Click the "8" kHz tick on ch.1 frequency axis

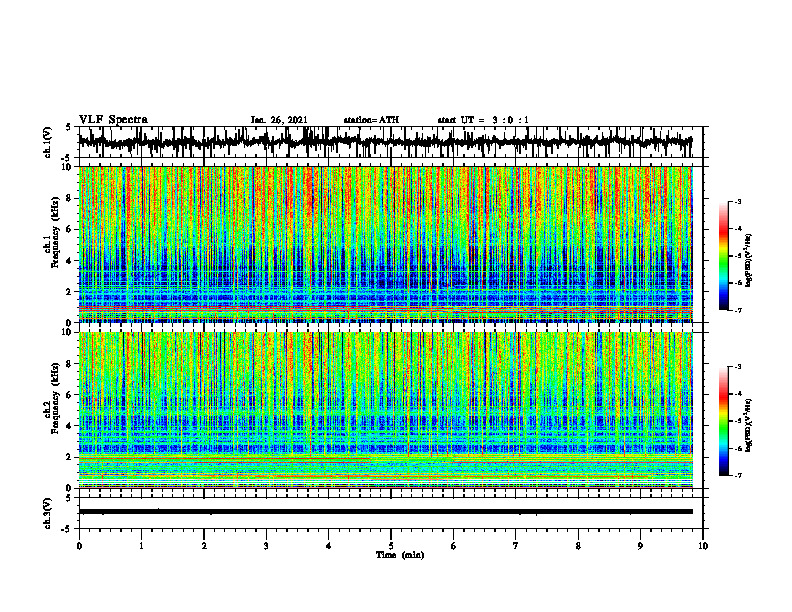(70, 198)
